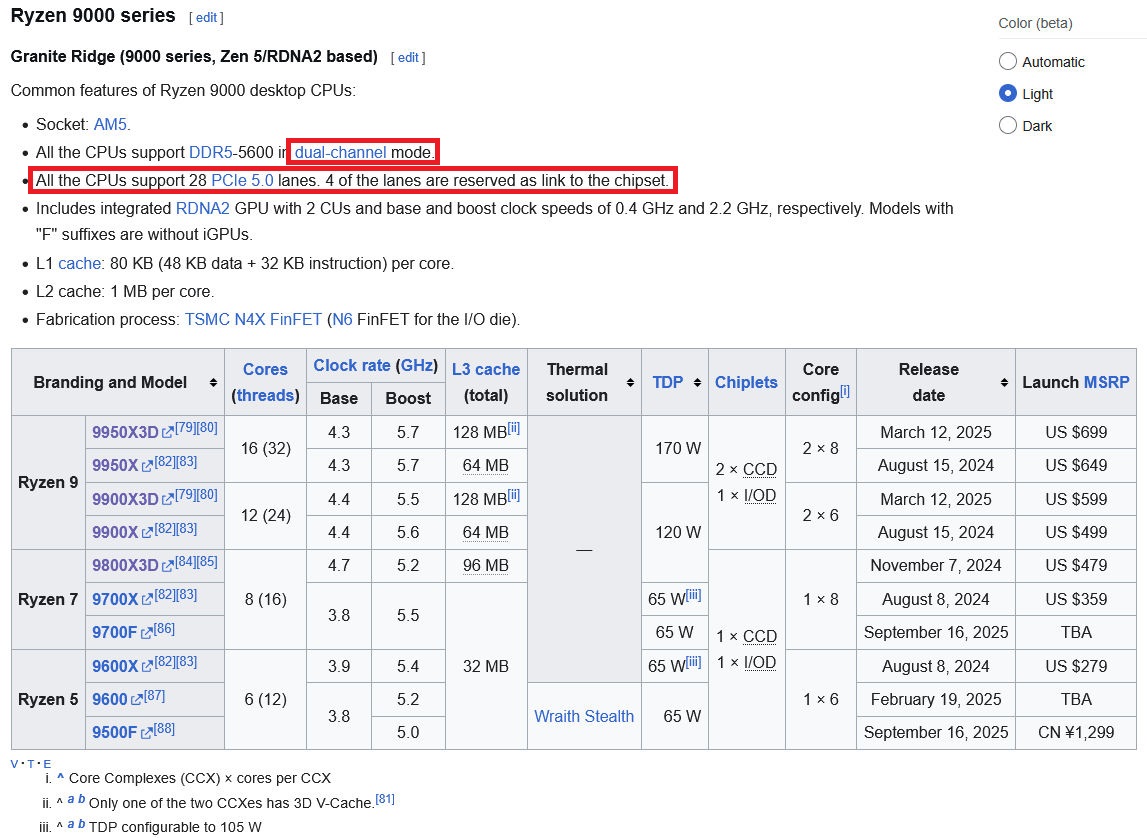Open the AM5 socket link
The image size is (1147, 838).
pos(110,124)
